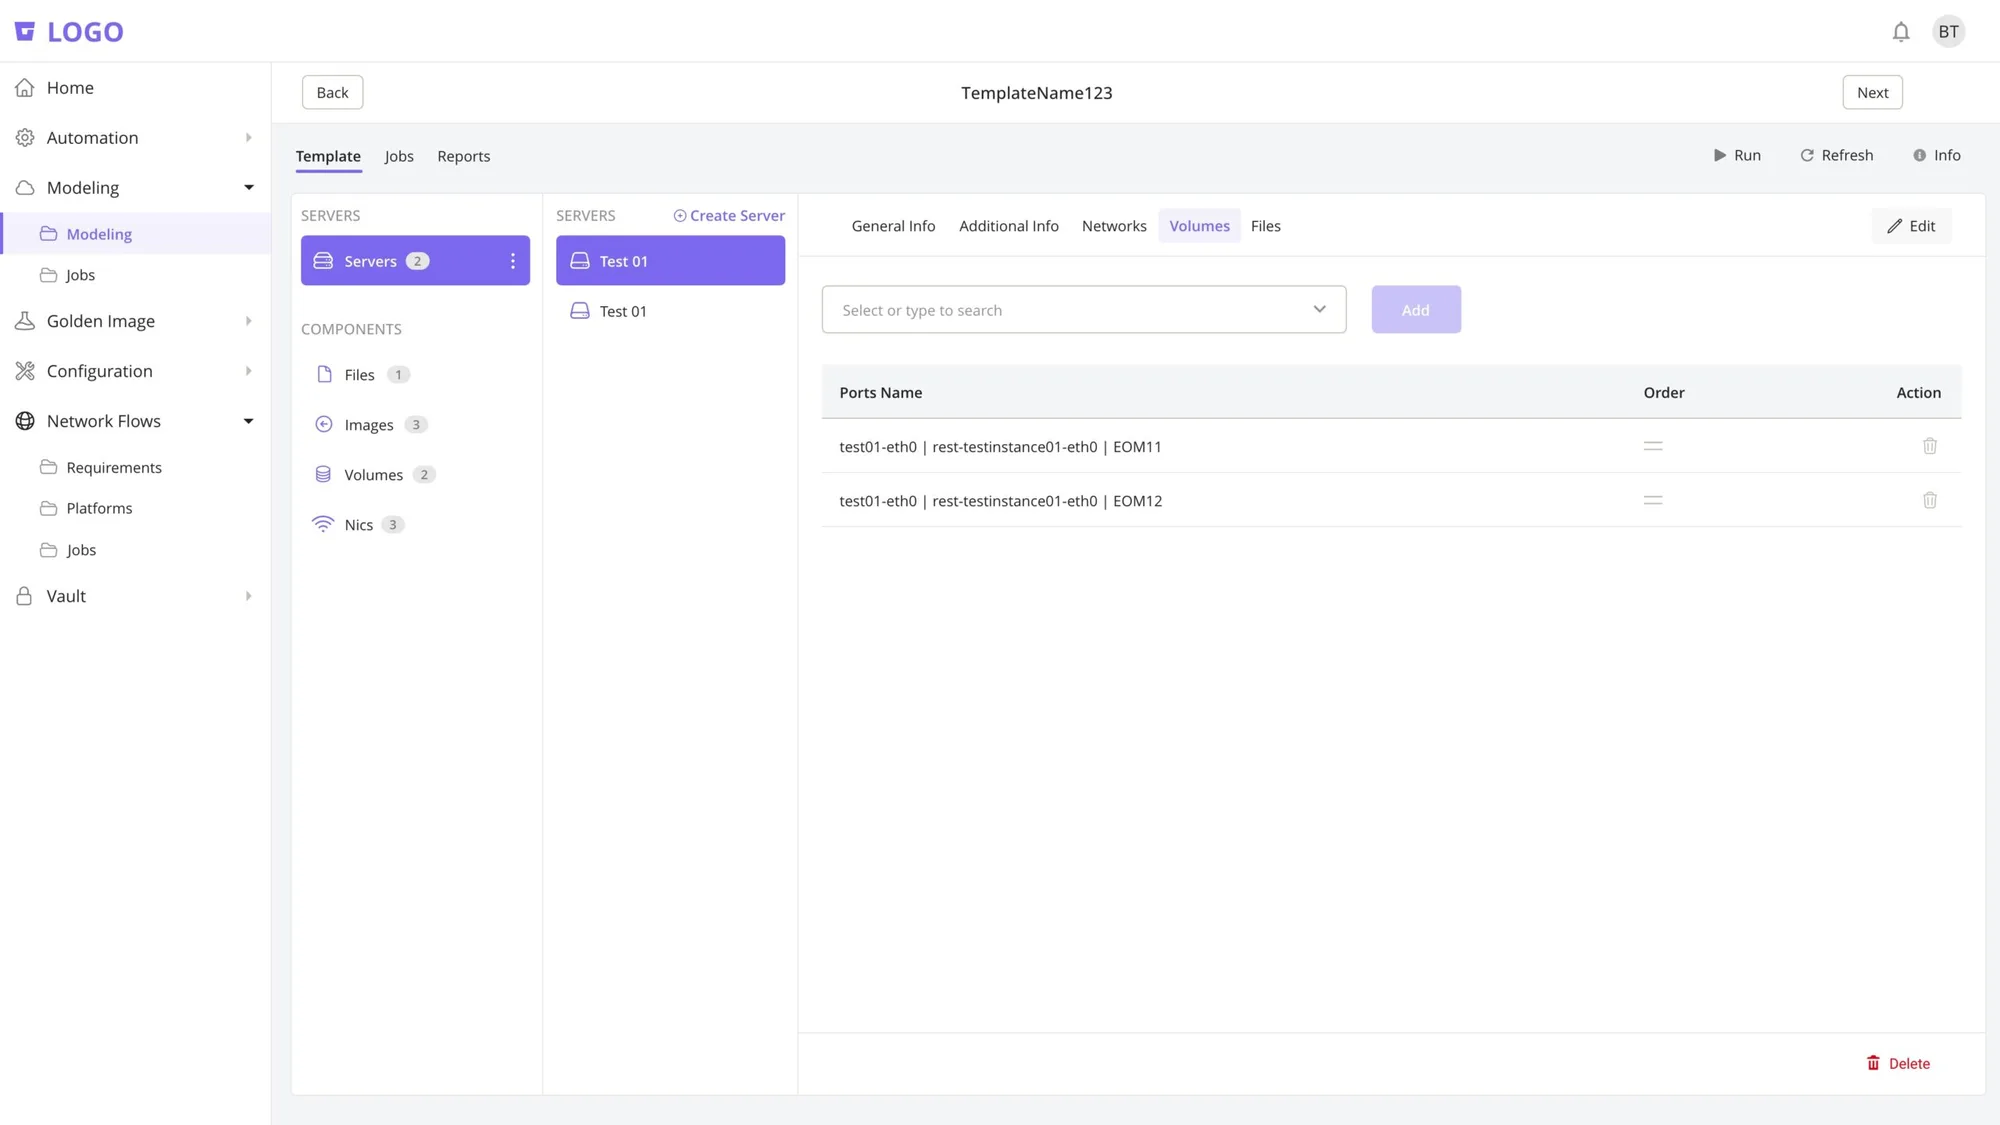This screenshot has width=2000, height=1125.
Task: Switch to the Jobs tab
Action: pyautogui.click(x=399, y=156)
